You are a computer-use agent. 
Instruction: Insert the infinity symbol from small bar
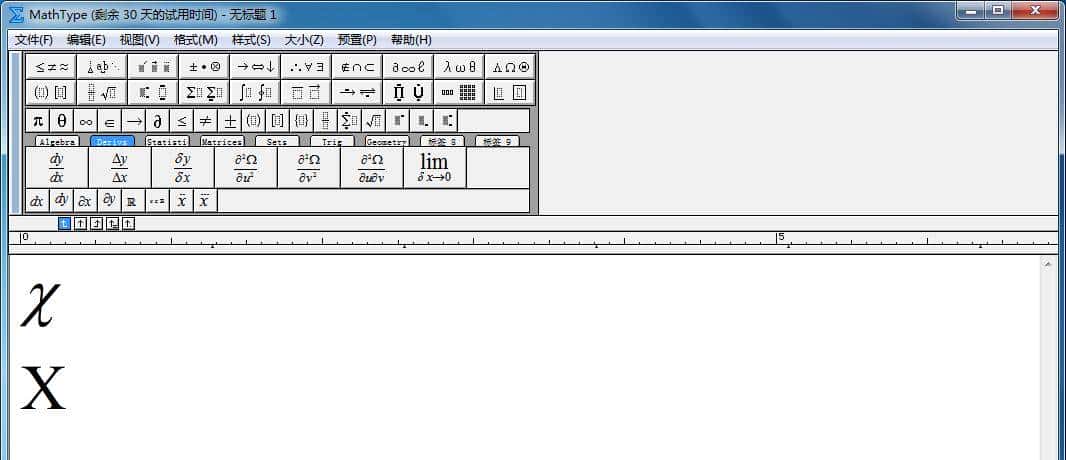click(86, 121)
